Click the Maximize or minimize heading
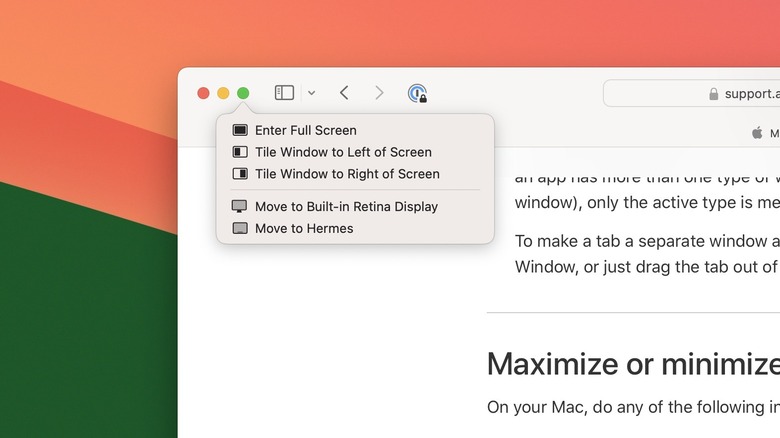The width and height of the screenshot is (780, 438). [632, 363]
